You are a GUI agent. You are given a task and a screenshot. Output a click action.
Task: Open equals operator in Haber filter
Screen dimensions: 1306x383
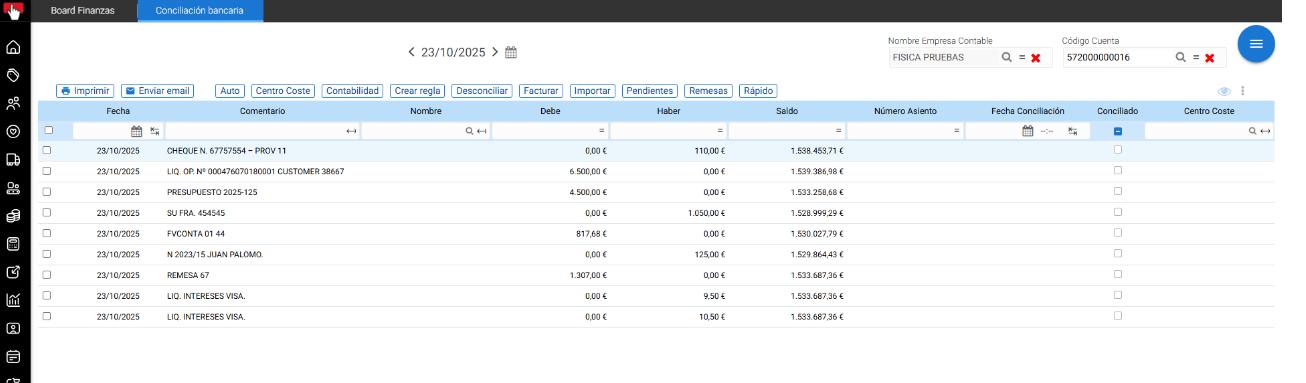coord(720,131)
